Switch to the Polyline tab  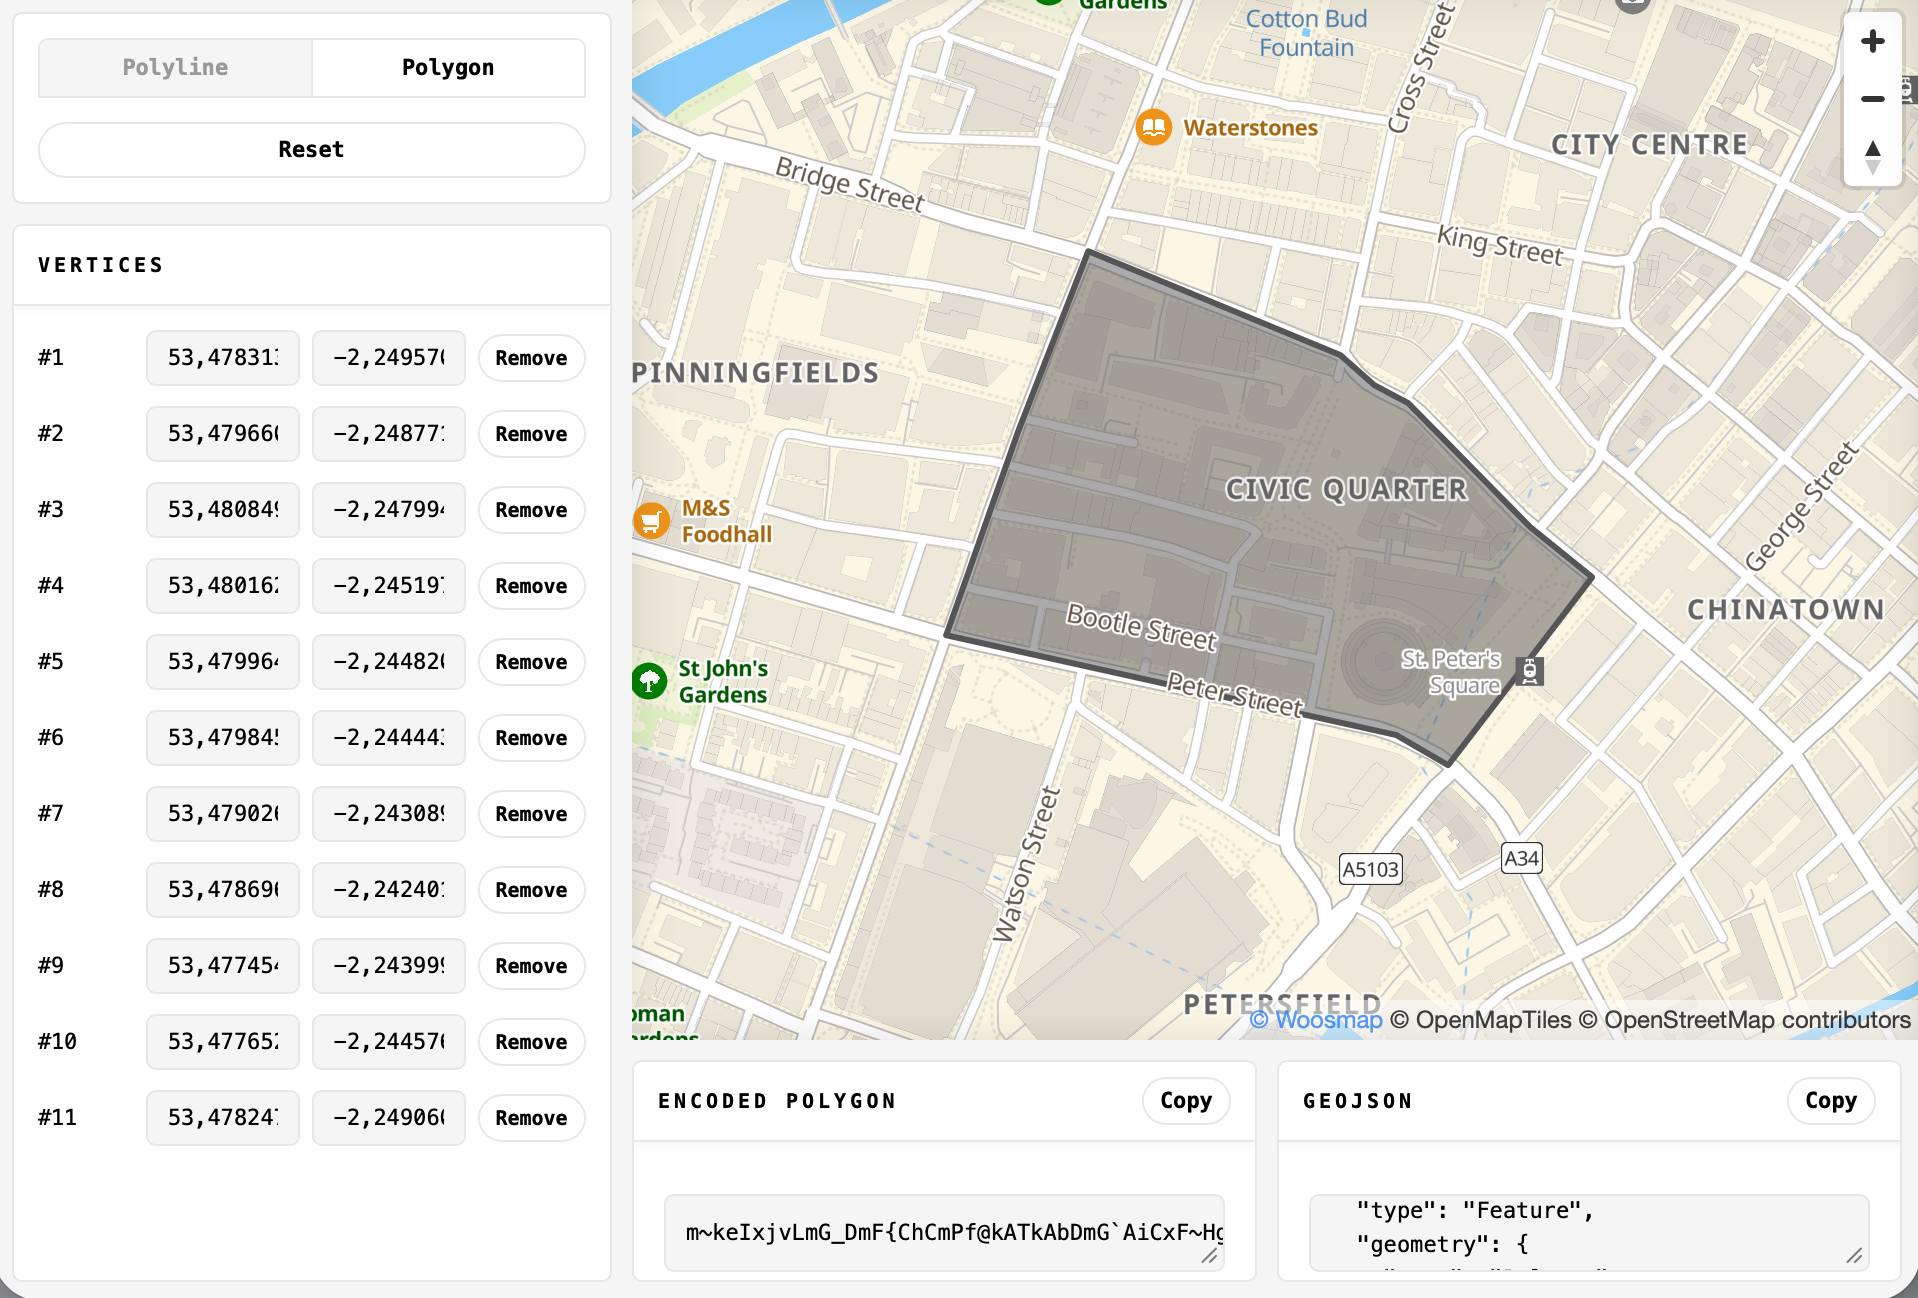coord(175,67)
